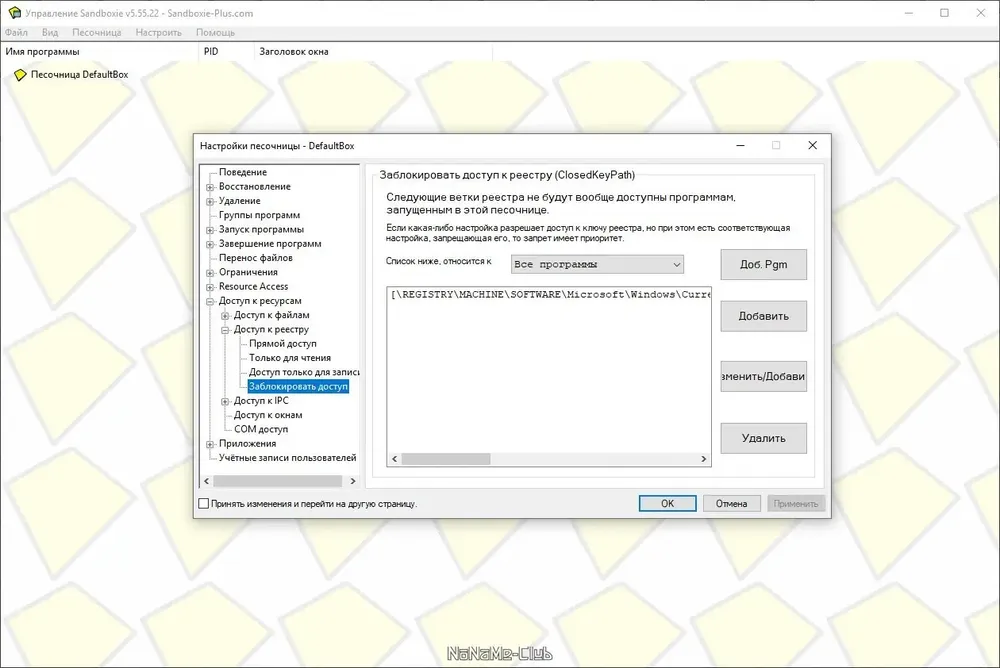Click the yellow DefaultBox sandbox icon
This screenshot has width=1000, height=668.
pos(20,75)
